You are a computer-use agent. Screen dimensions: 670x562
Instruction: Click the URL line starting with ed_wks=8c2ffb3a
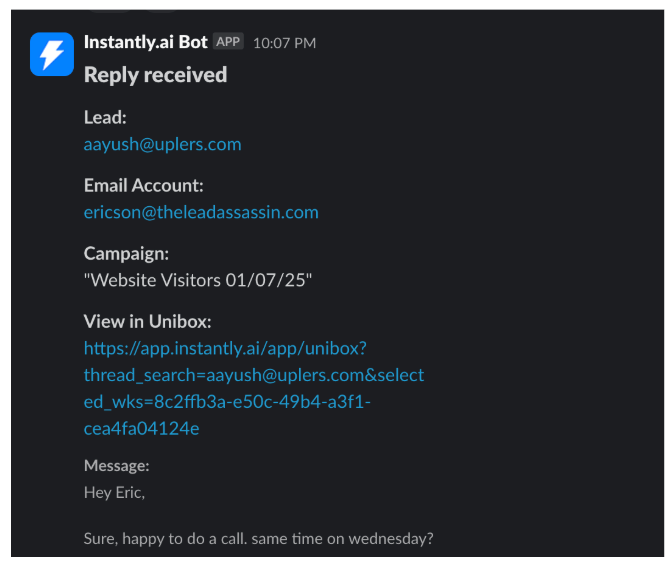click(x=227, y=401)
